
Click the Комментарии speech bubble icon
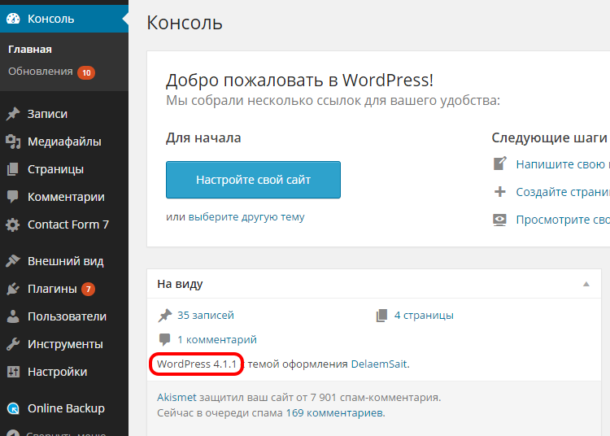point(13,197)
